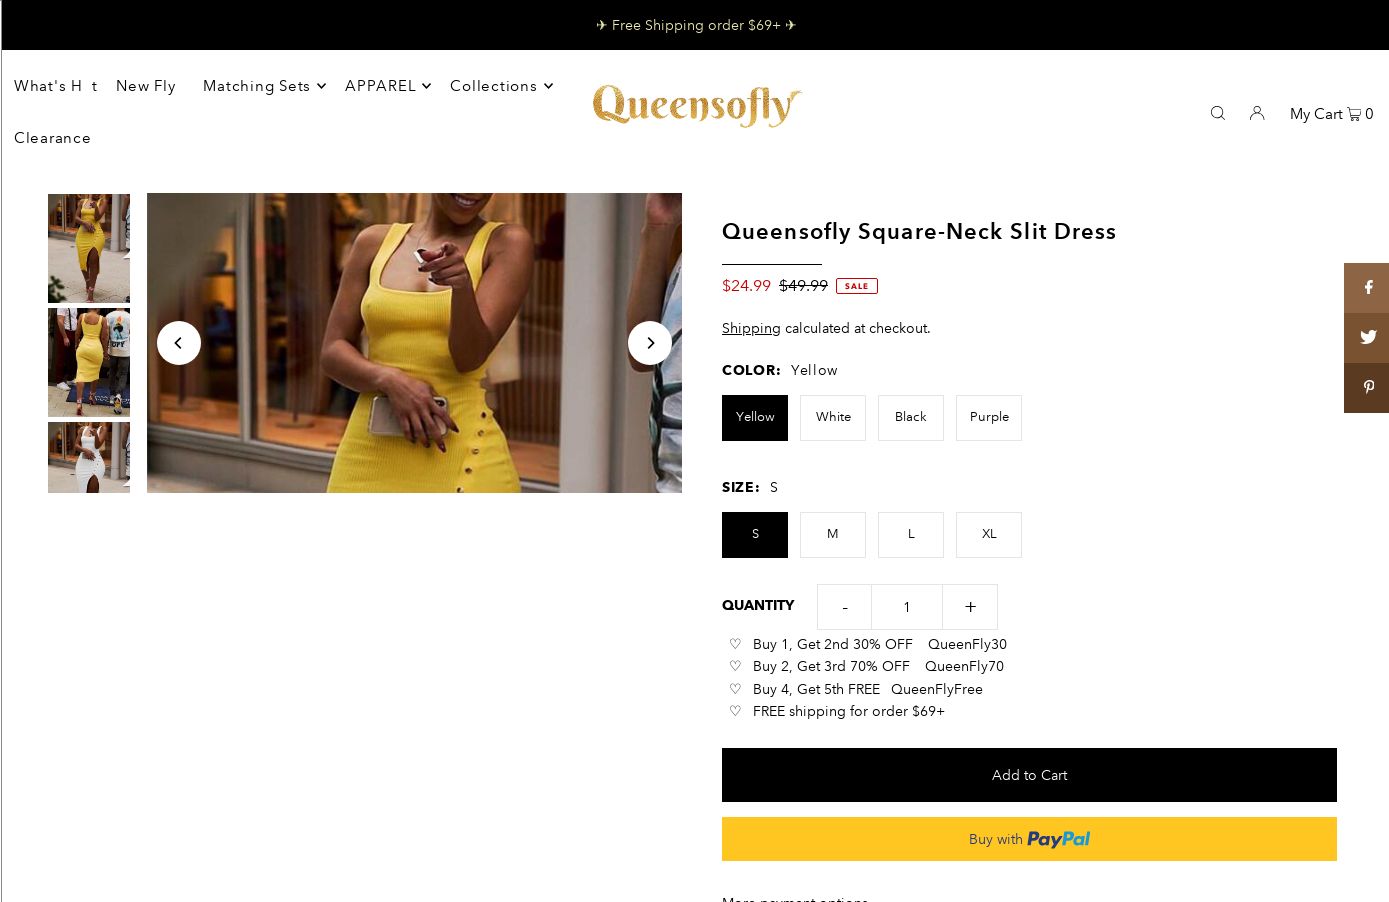Open the New Fly menu item

(x=146, y=86)
